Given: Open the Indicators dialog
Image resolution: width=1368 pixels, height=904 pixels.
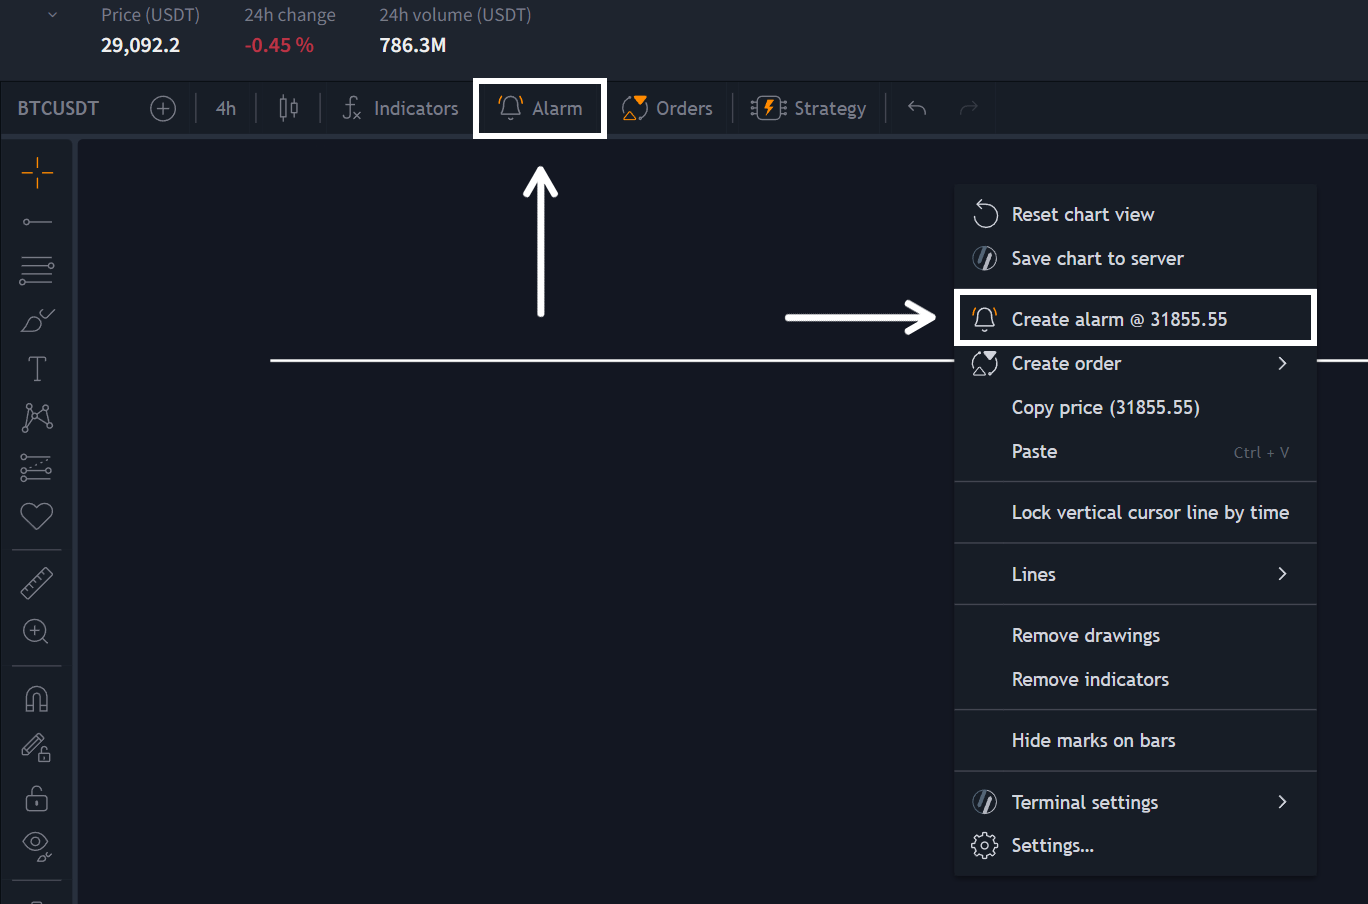Looking at the screenshot, I should [400, 108].
